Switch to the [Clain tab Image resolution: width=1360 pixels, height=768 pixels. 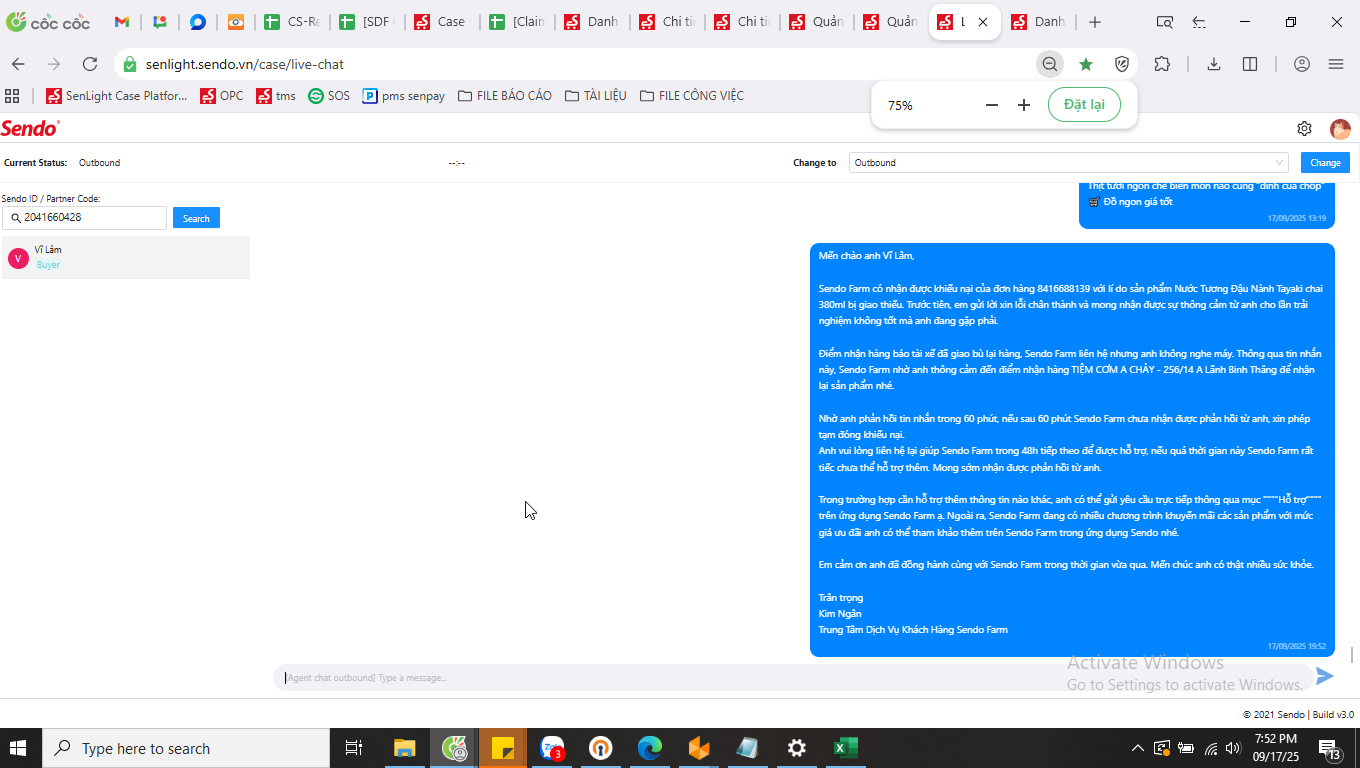514,22
